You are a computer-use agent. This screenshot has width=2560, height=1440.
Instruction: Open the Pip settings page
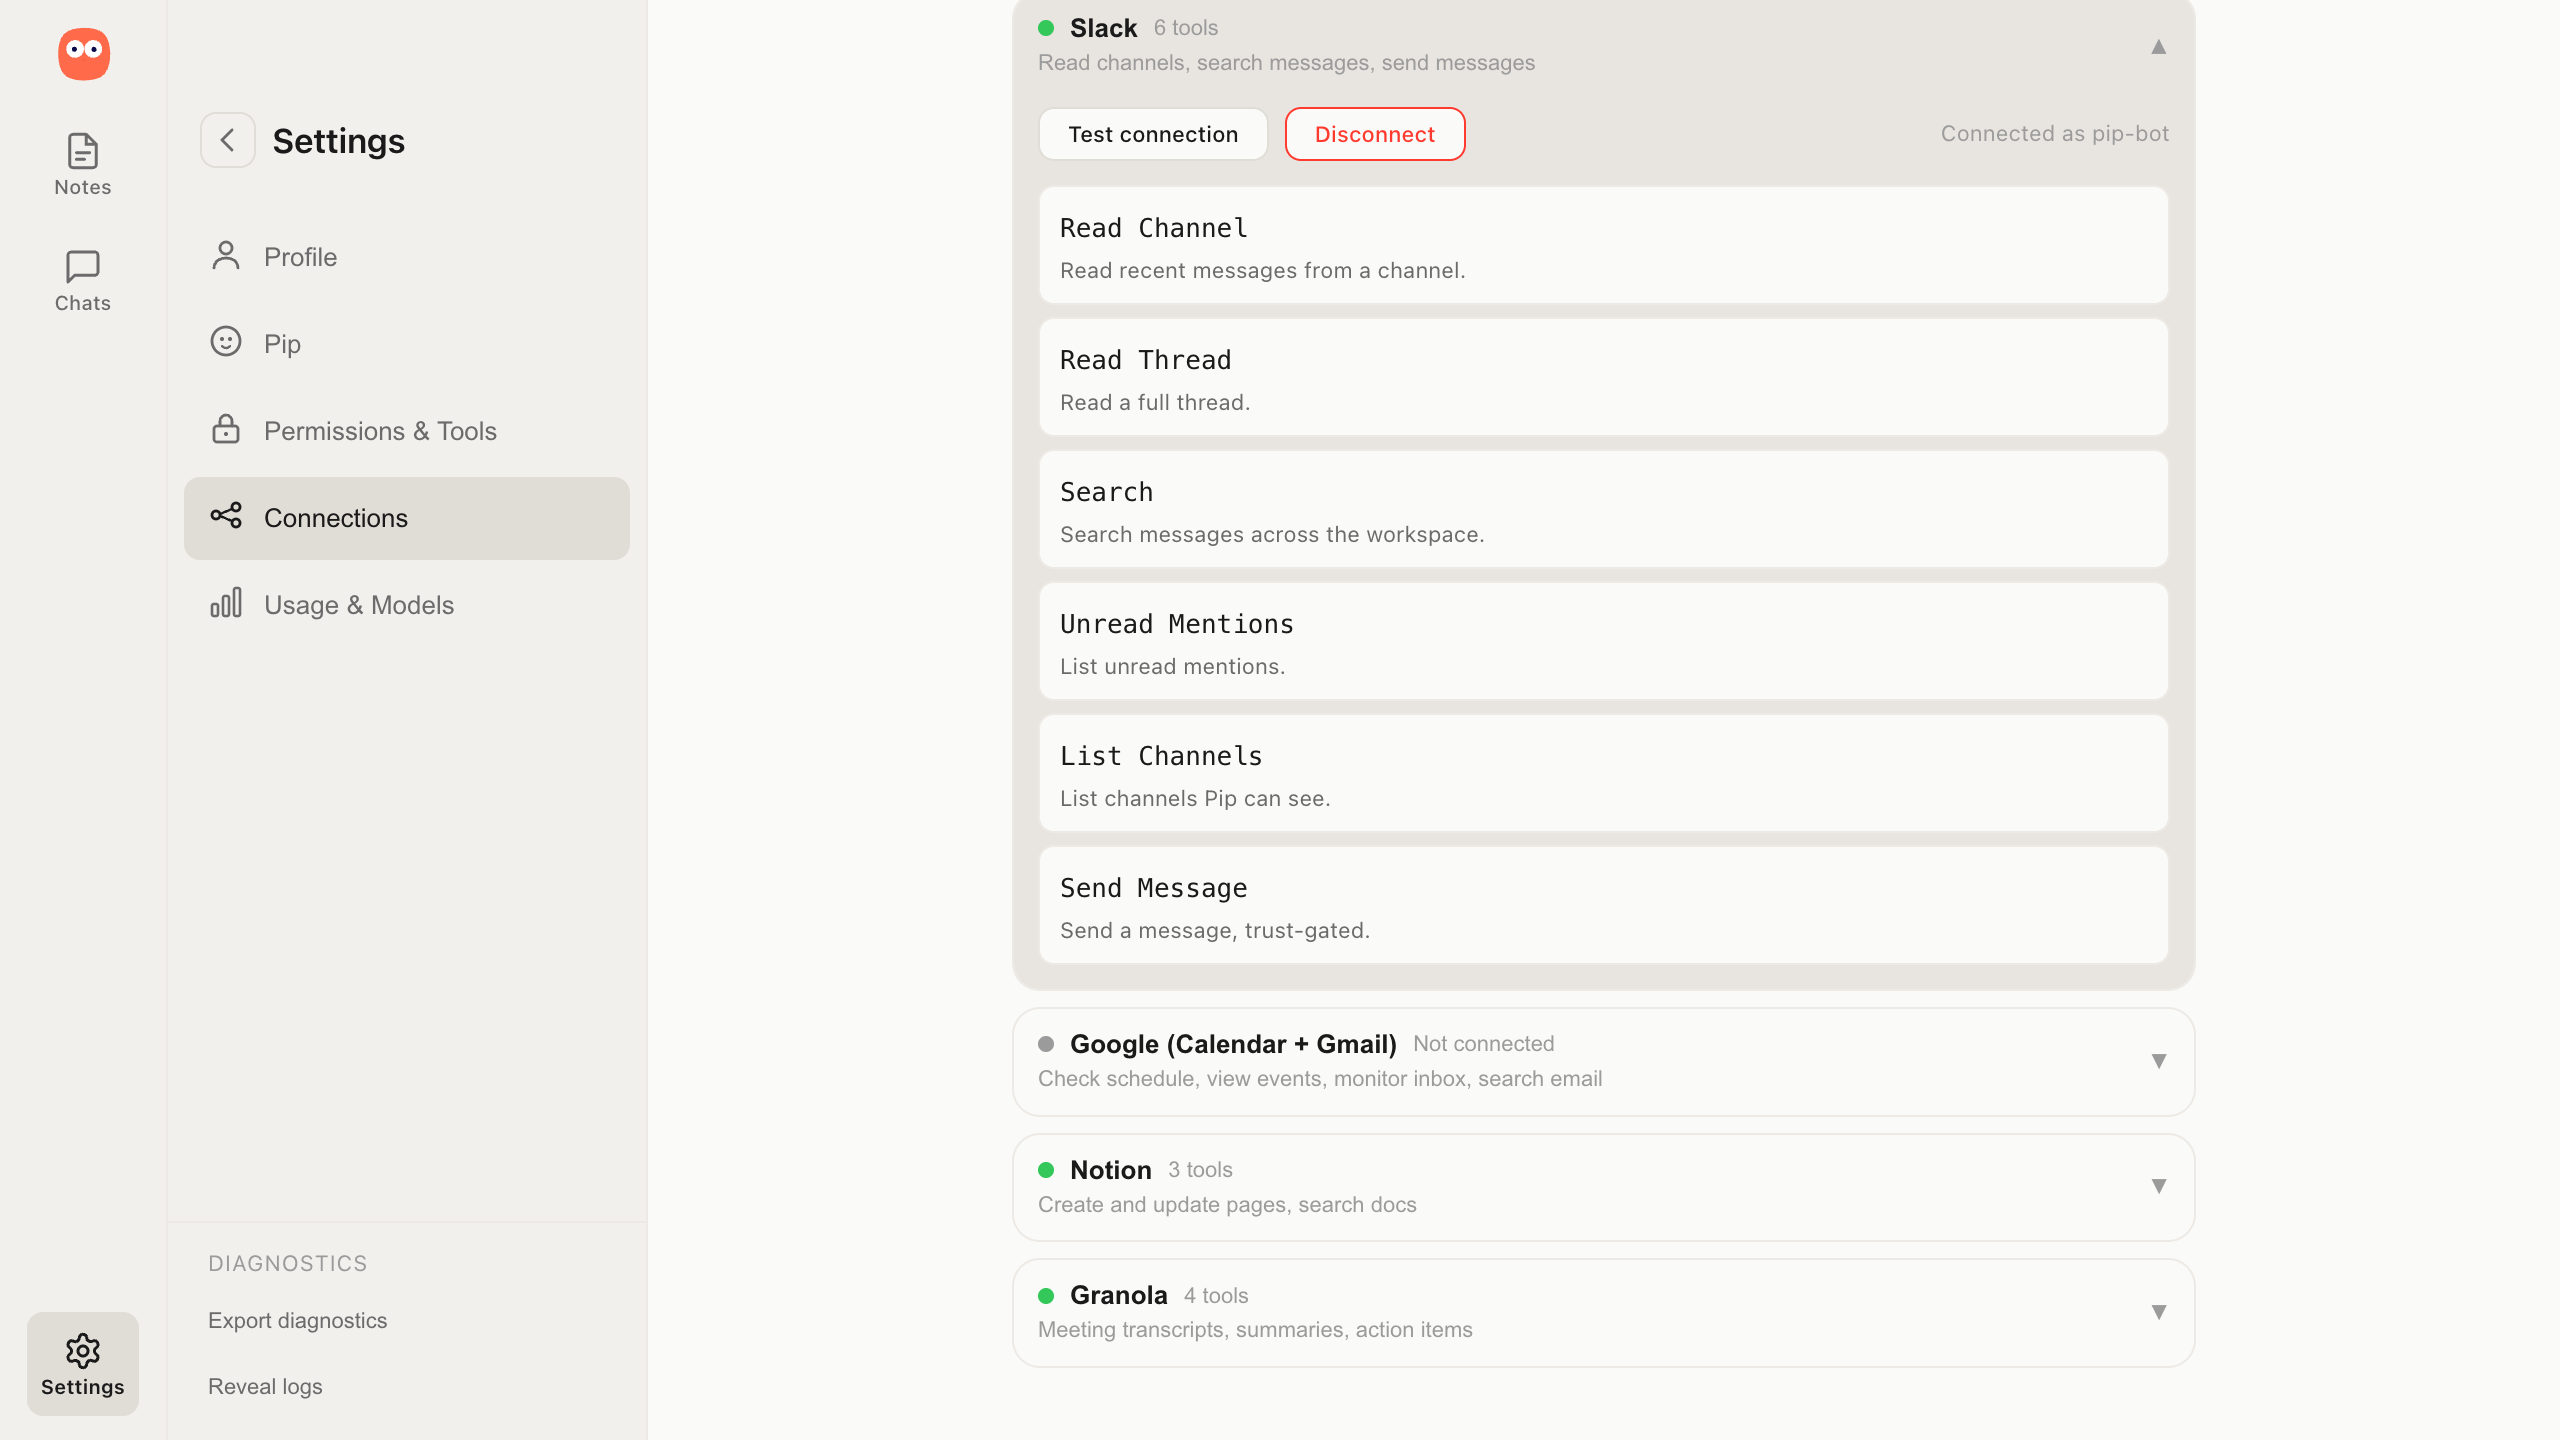407,344
